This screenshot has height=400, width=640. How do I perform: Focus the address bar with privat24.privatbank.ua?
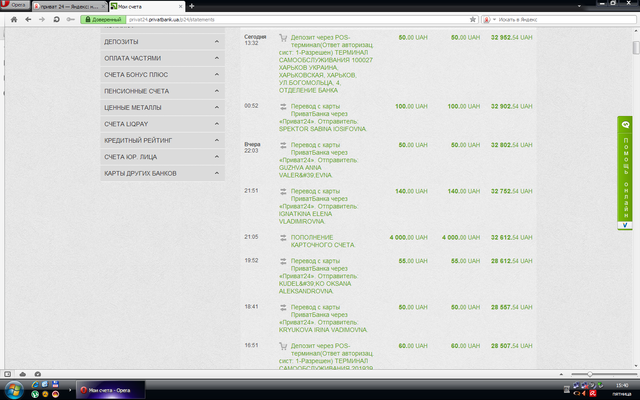[x=298, y=19]
